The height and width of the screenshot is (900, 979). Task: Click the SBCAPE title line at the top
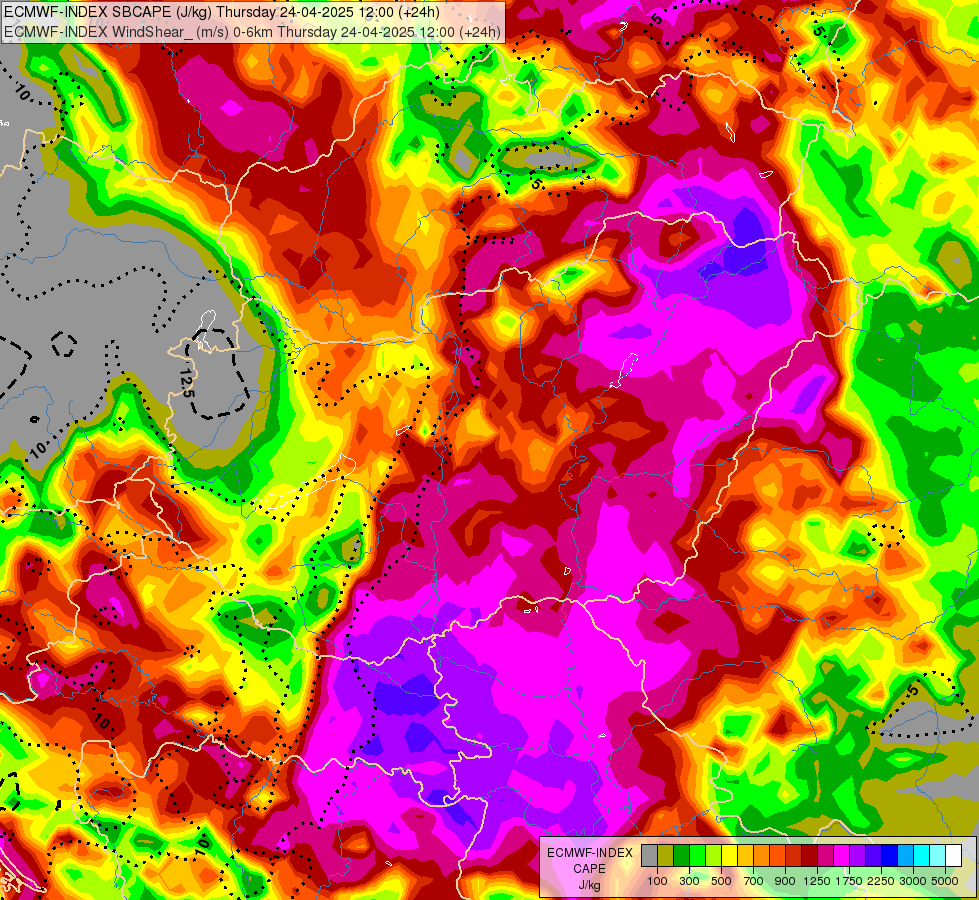coord(222,12)
